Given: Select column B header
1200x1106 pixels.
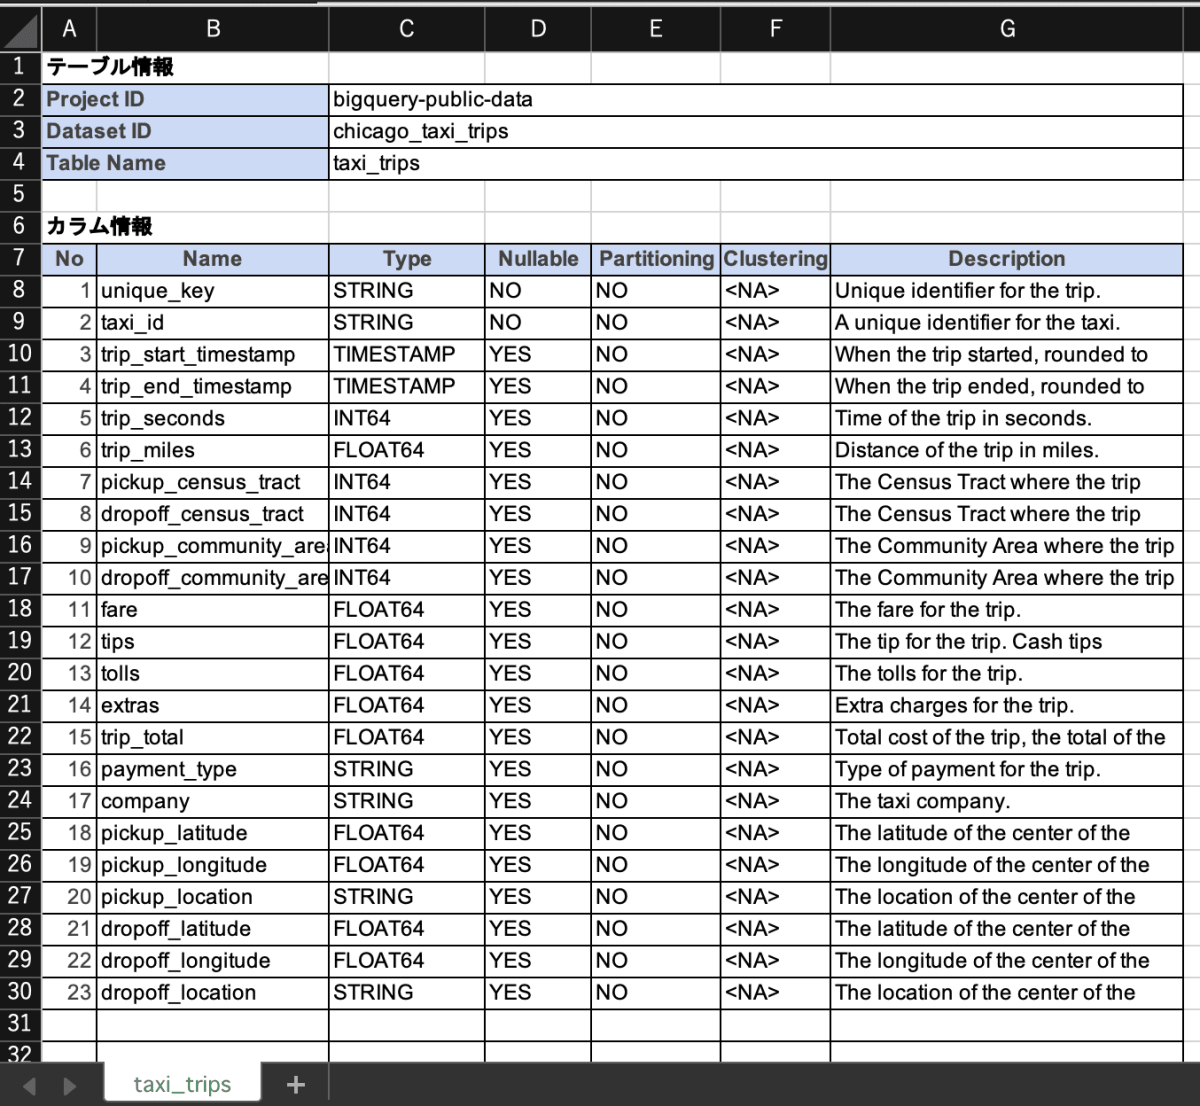Looking at the screenshot, I should click(213, 29).
